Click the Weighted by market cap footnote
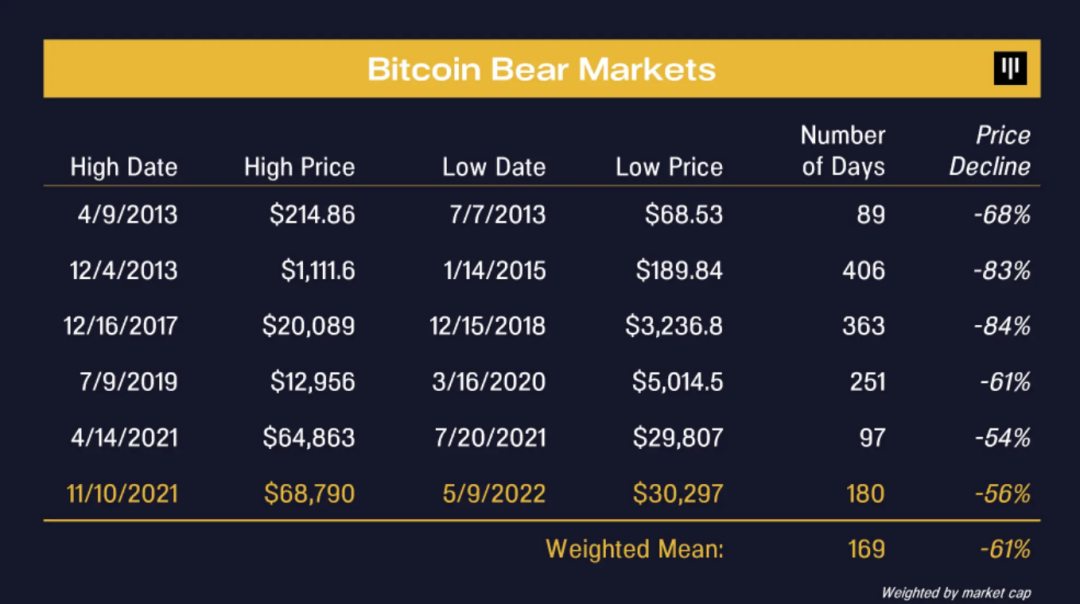Viewport: 1080px width, 604px height. click(956, 593)
